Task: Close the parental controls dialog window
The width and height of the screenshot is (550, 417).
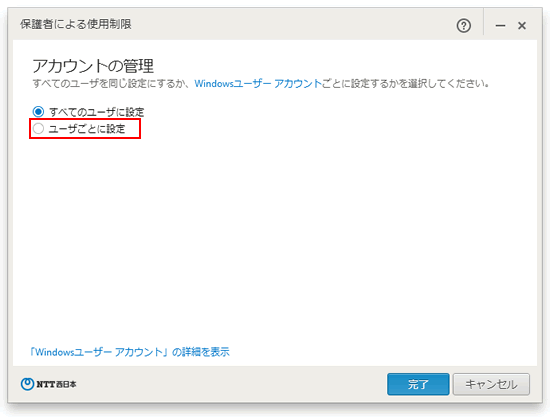Action: pyautogui.click(x=522, y=26)
